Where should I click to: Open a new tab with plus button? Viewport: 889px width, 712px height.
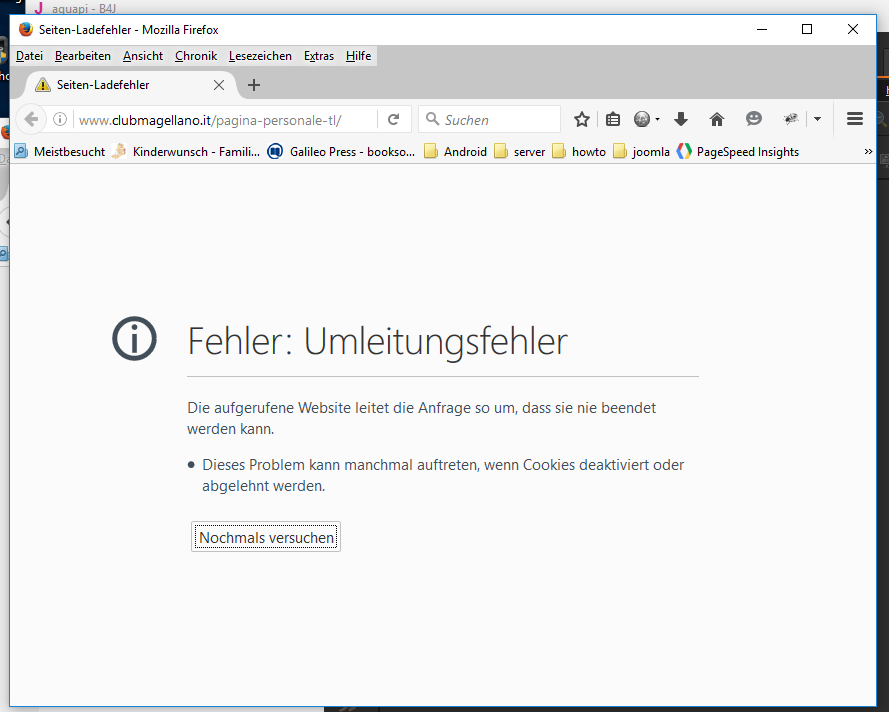[x=254, y=85]
